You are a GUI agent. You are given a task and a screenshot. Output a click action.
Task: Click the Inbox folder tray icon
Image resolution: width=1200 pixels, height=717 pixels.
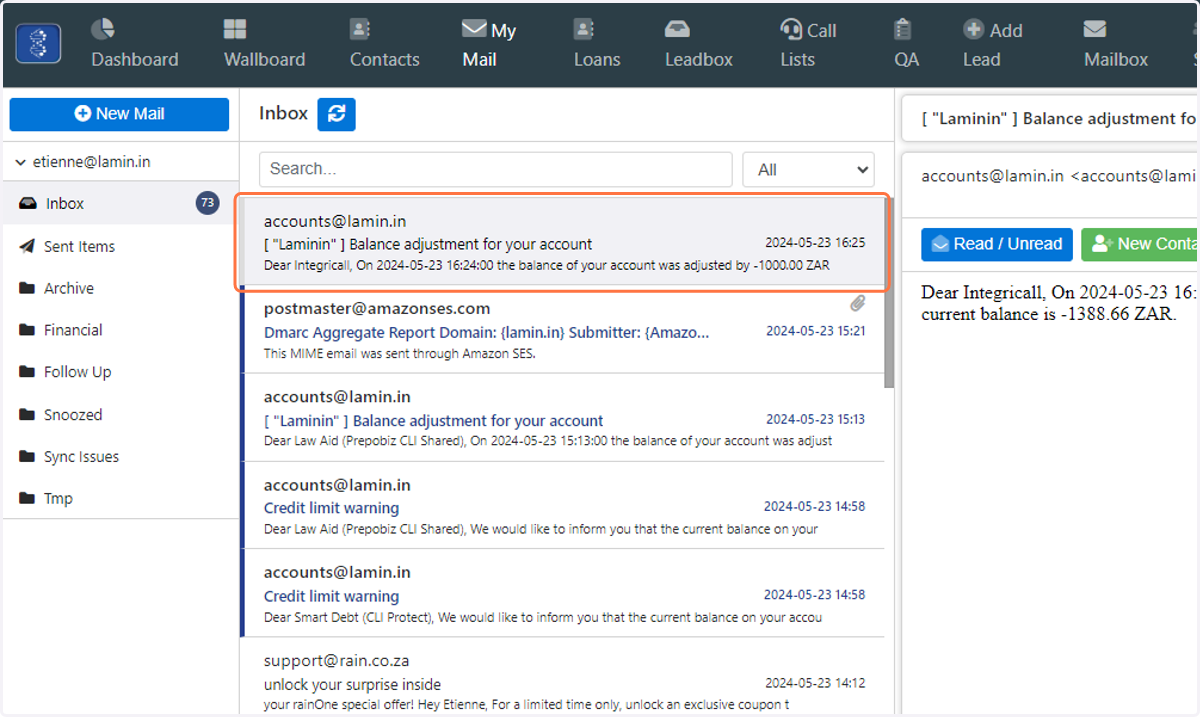pyautogui.click(x=28, y=203)
